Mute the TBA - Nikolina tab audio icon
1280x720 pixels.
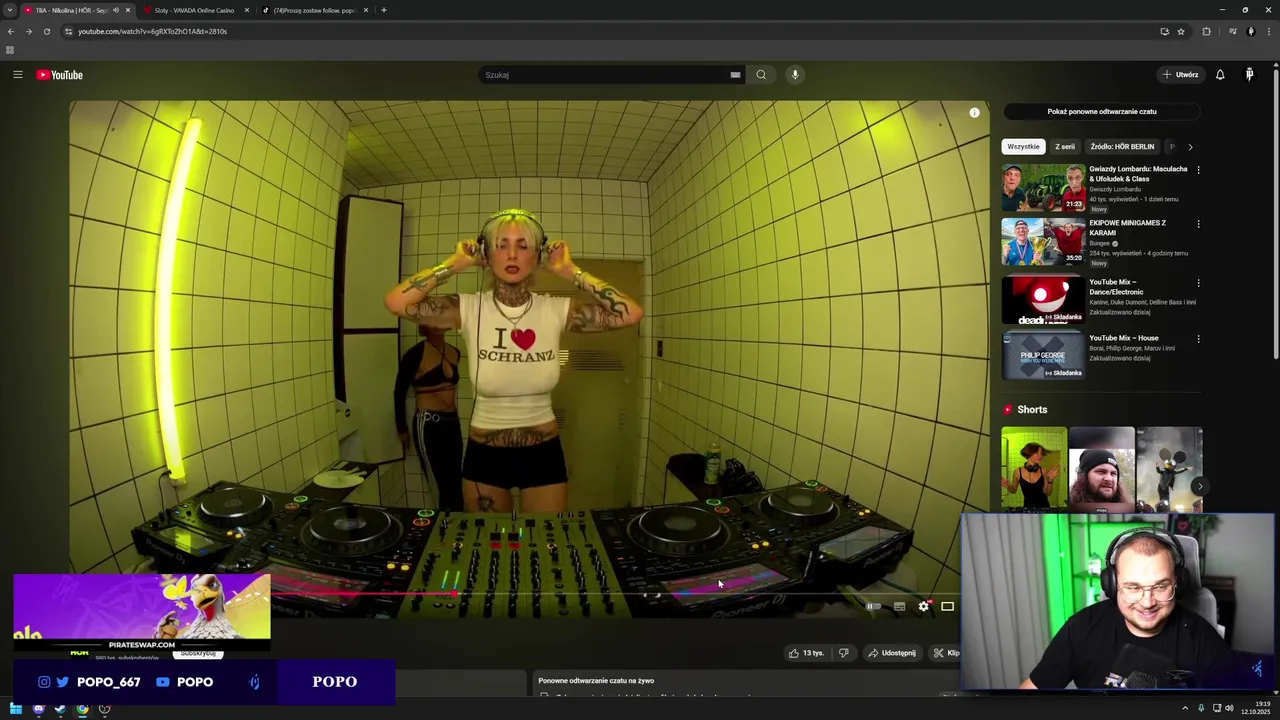coord(115,10)
